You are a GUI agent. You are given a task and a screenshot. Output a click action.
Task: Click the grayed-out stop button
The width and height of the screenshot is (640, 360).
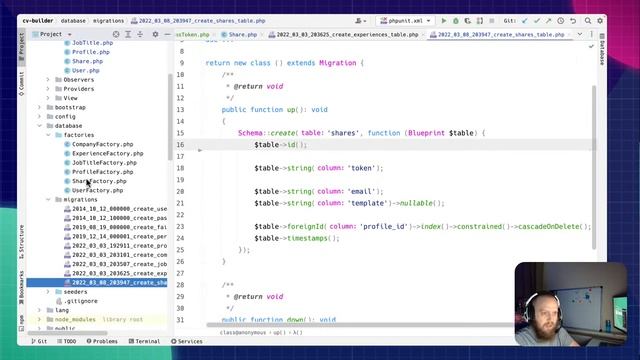pyautogui.click(x=492, y=21)
